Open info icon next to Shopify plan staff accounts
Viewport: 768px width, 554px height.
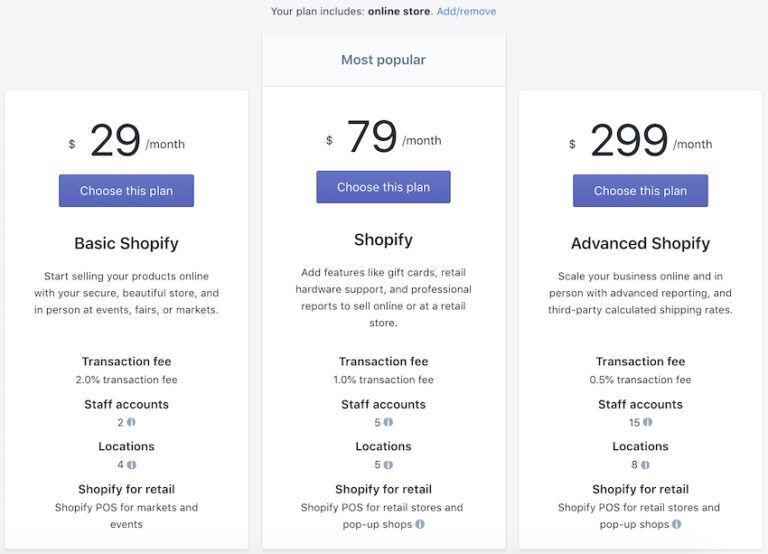tap(388, 422)
